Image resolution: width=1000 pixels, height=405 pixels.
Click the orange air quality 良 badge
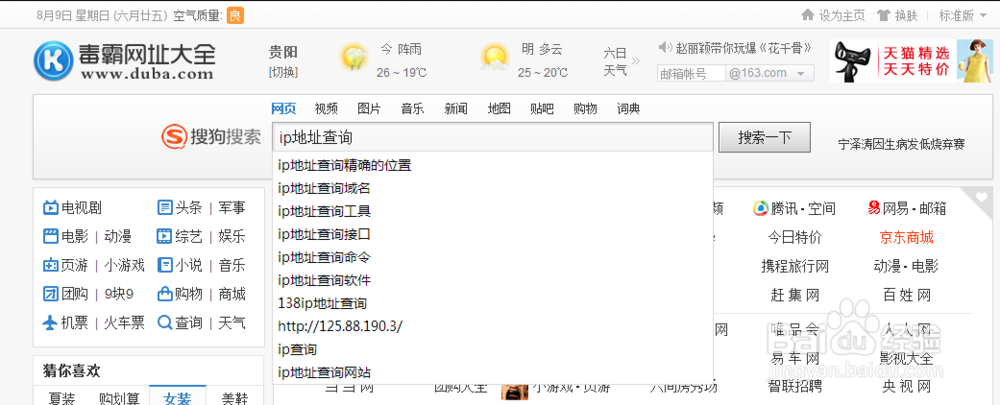click(x=235, y=15)
